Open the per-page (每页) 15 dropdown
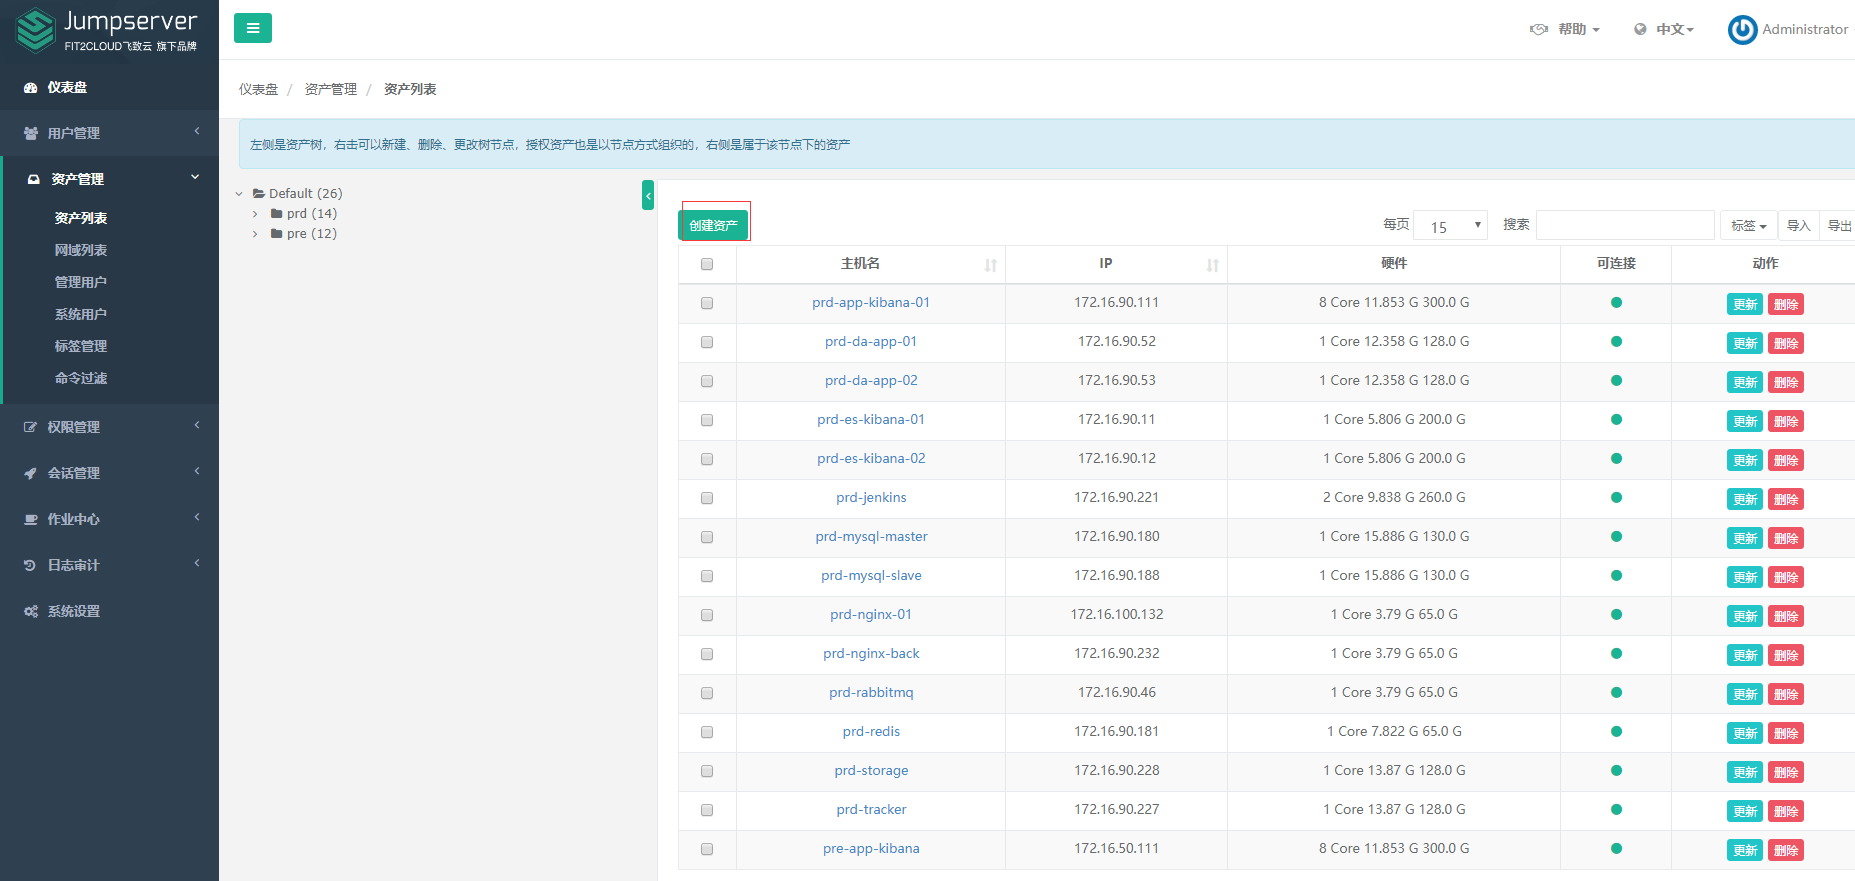 (1450, 226)
